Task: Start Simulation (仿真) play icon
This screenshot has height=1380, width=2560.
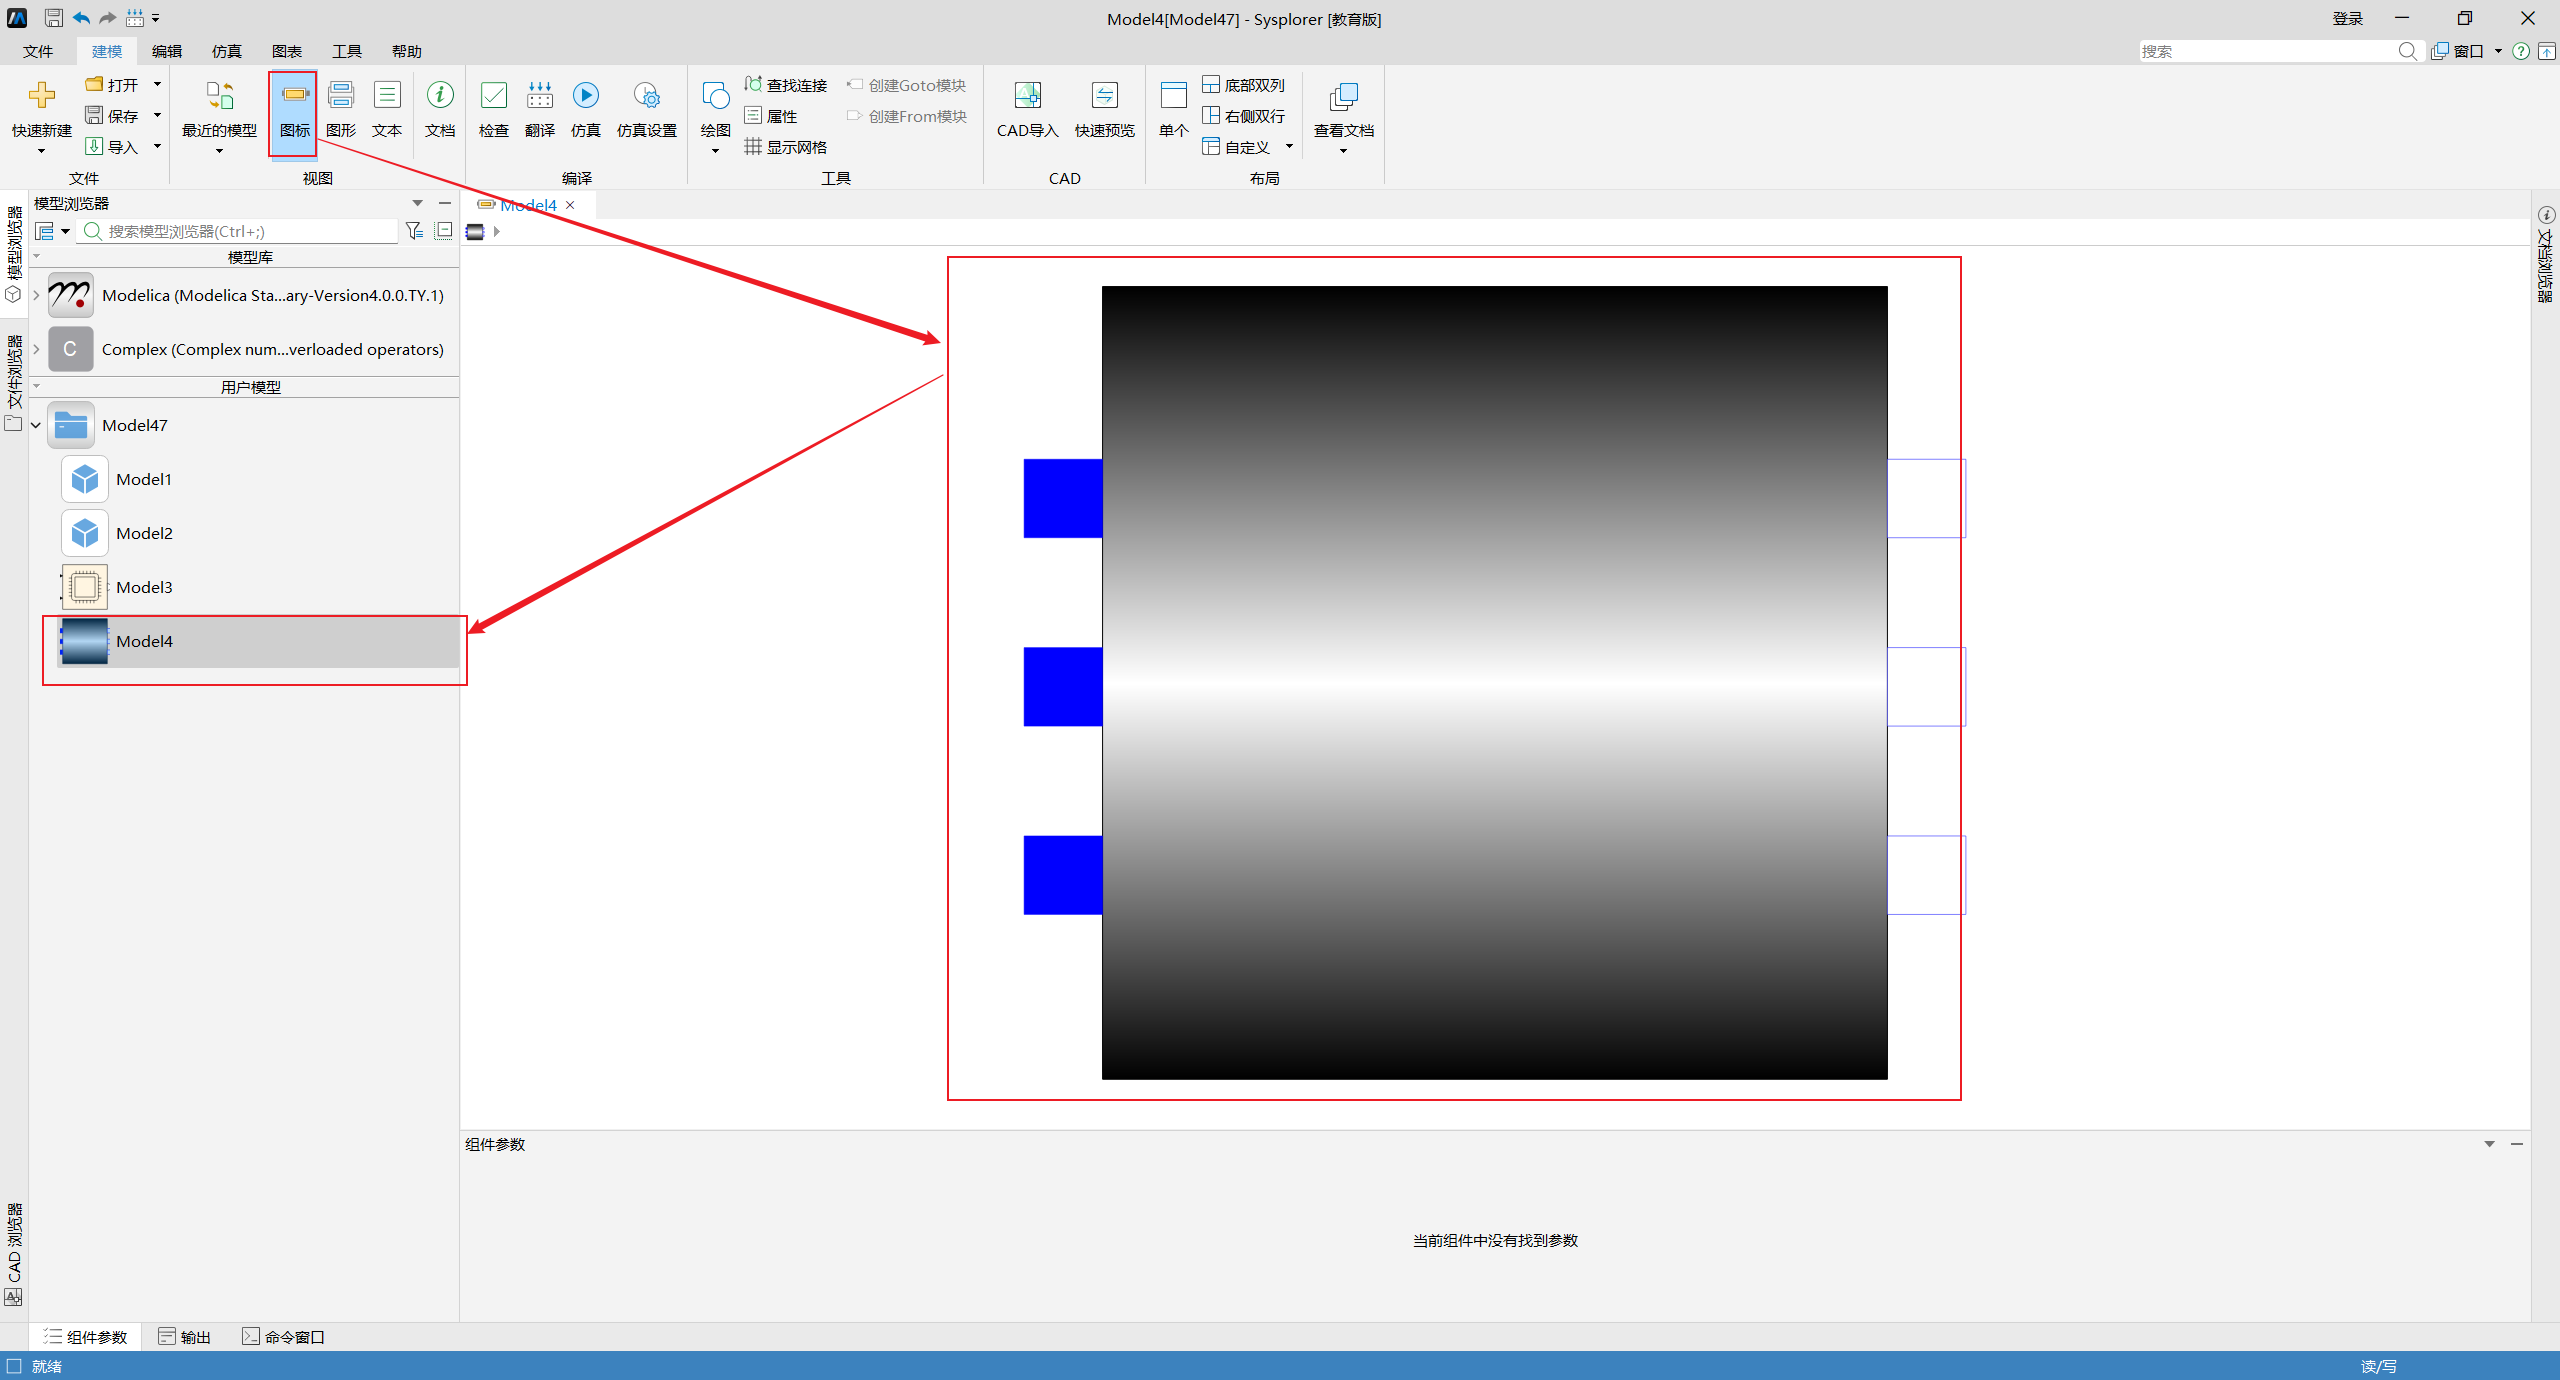Action: click(586, 96)
